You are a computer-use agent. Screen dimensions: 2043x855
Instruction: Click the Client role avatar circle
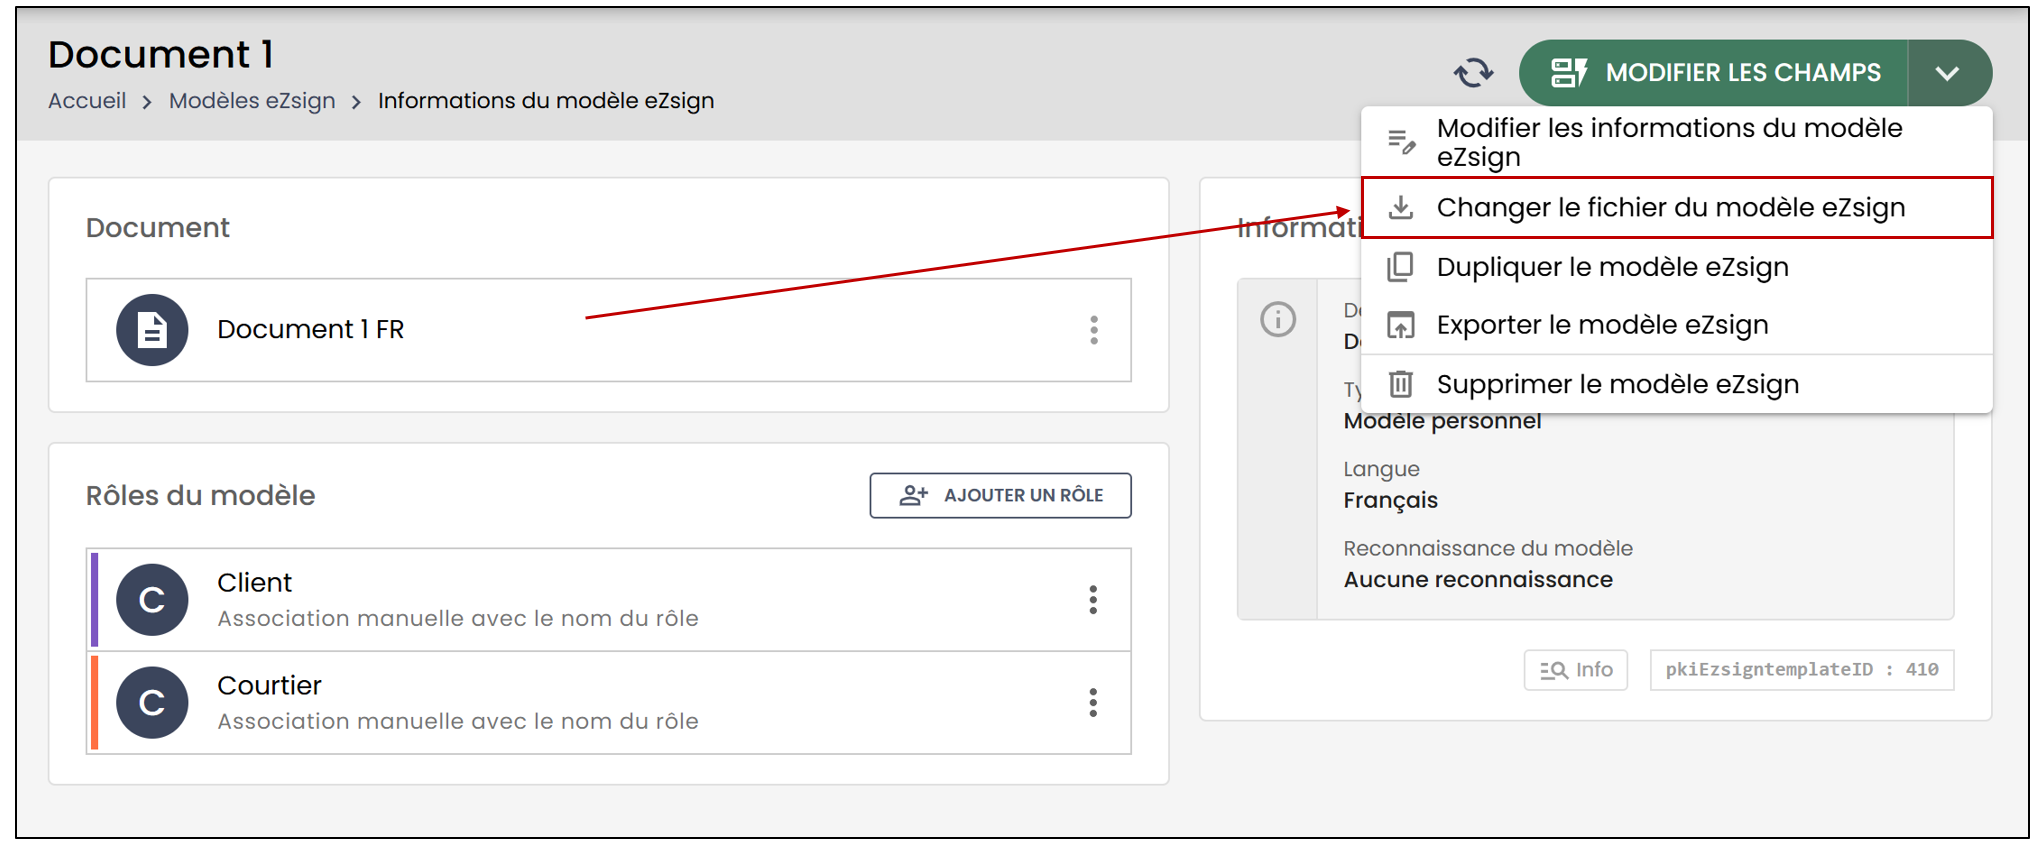click(152, 600)
